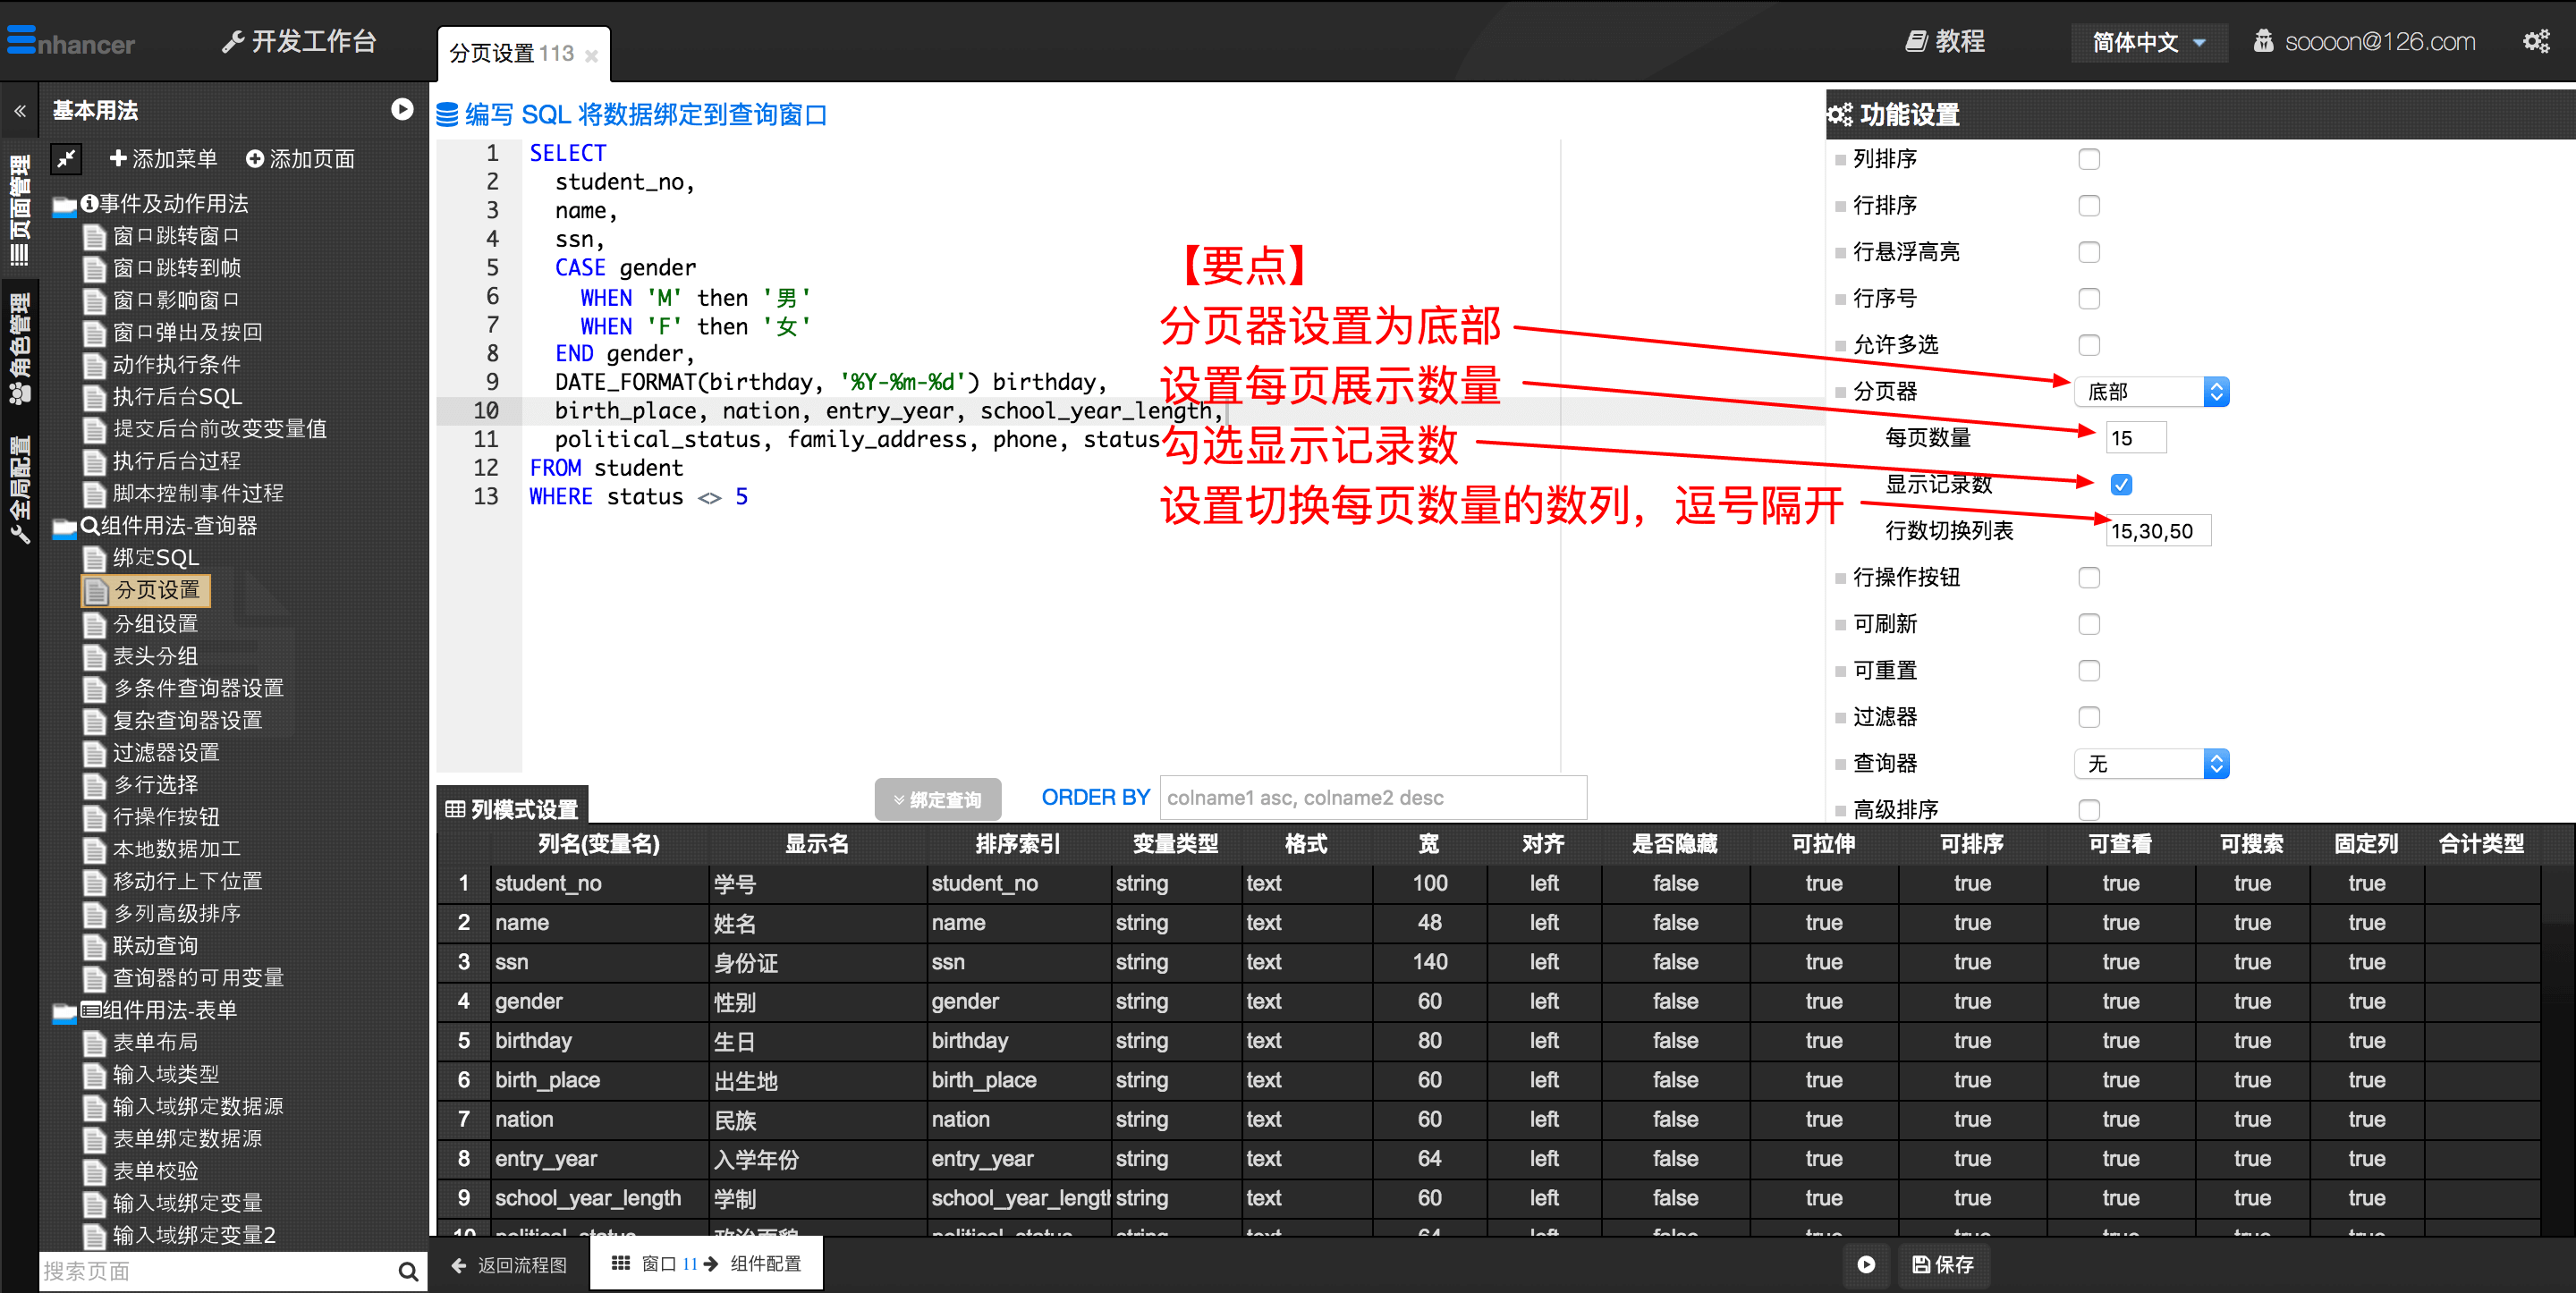
Task: Open the 开发工作台 menu
Action: pyautogui.click(x=300, y=42)
